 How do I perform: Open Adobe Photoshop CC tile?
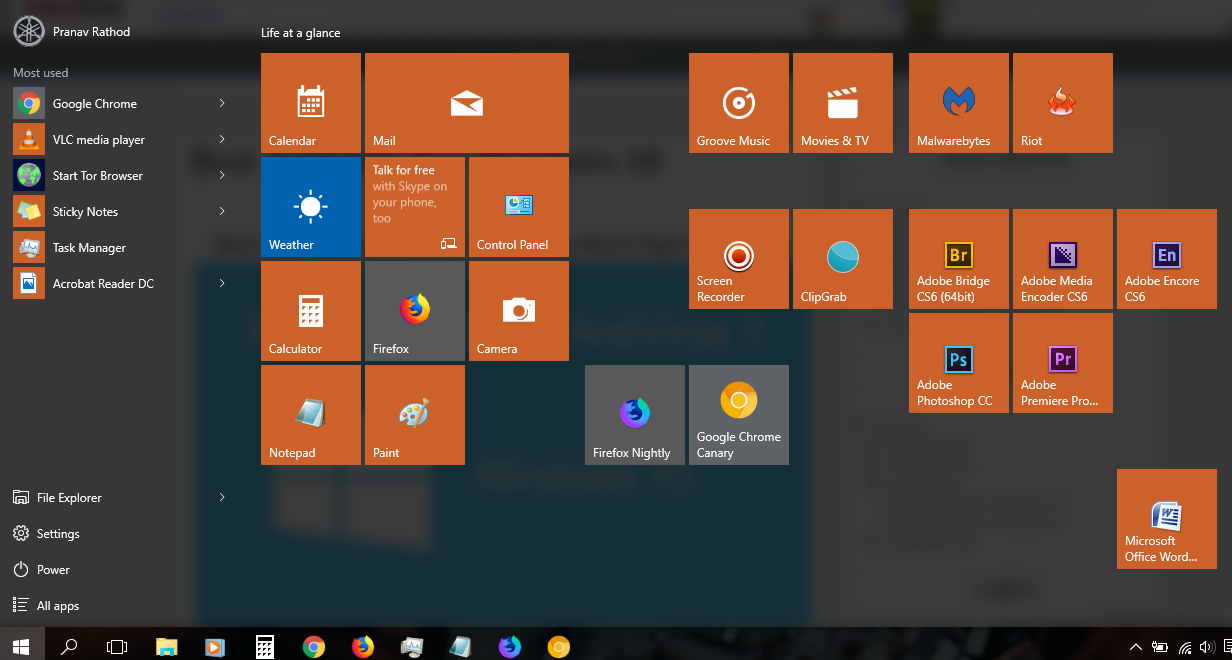[959, 363]
